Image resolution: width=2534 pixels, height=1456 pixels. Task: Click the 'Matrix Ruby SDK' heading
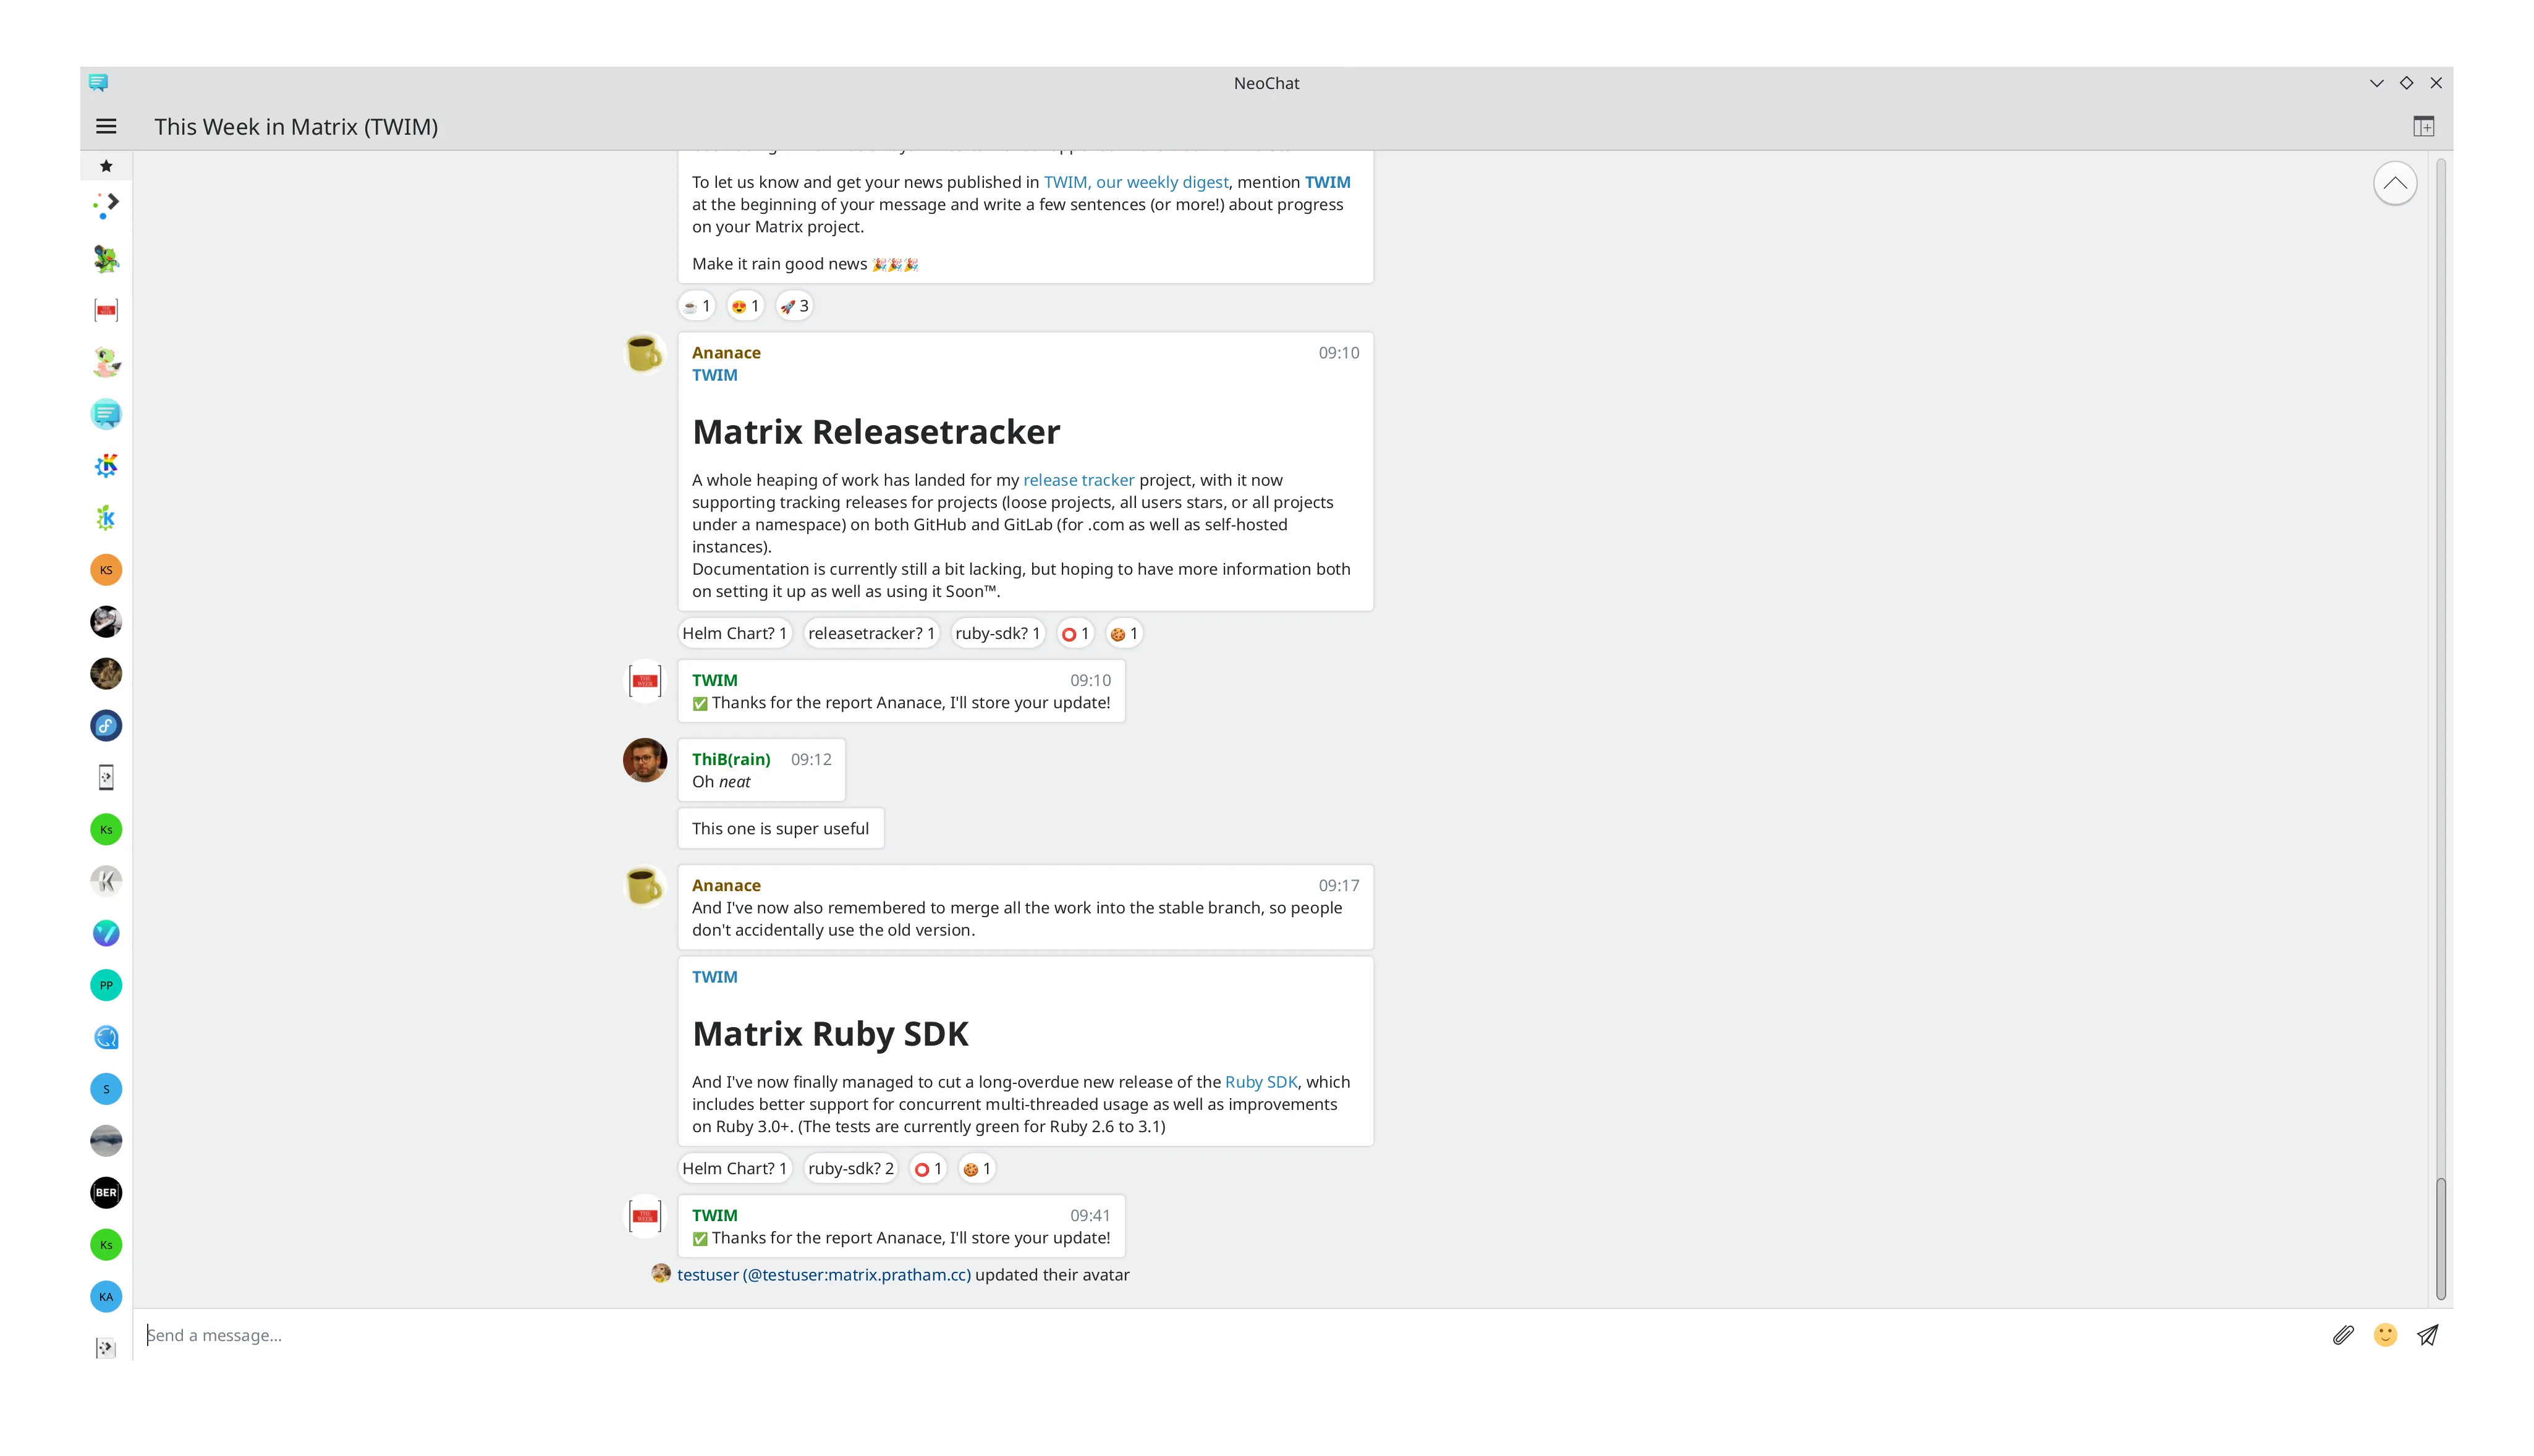(830, 1034)
